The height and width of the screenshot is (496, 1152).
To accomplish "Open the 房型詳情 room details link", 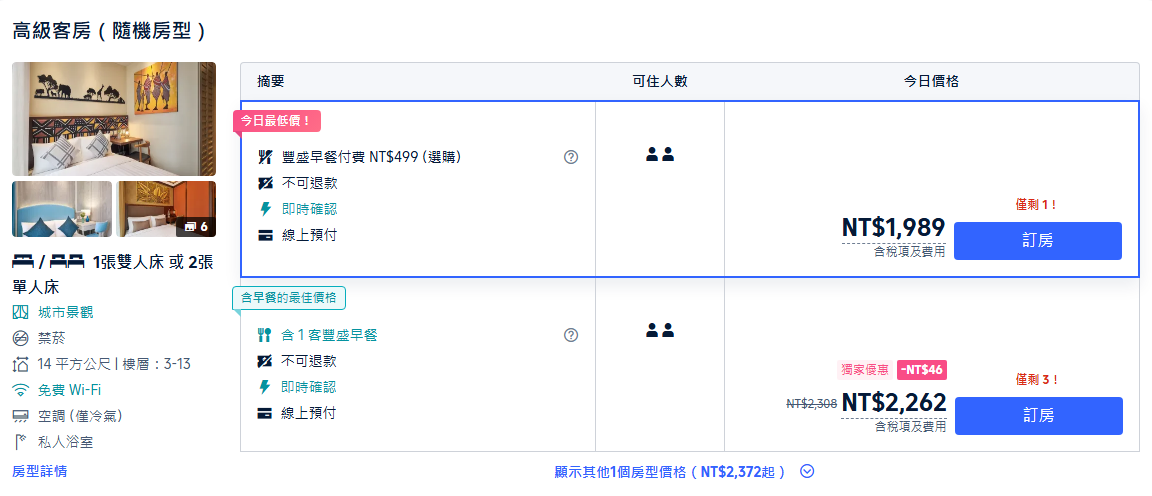I will tap(40, 471).
